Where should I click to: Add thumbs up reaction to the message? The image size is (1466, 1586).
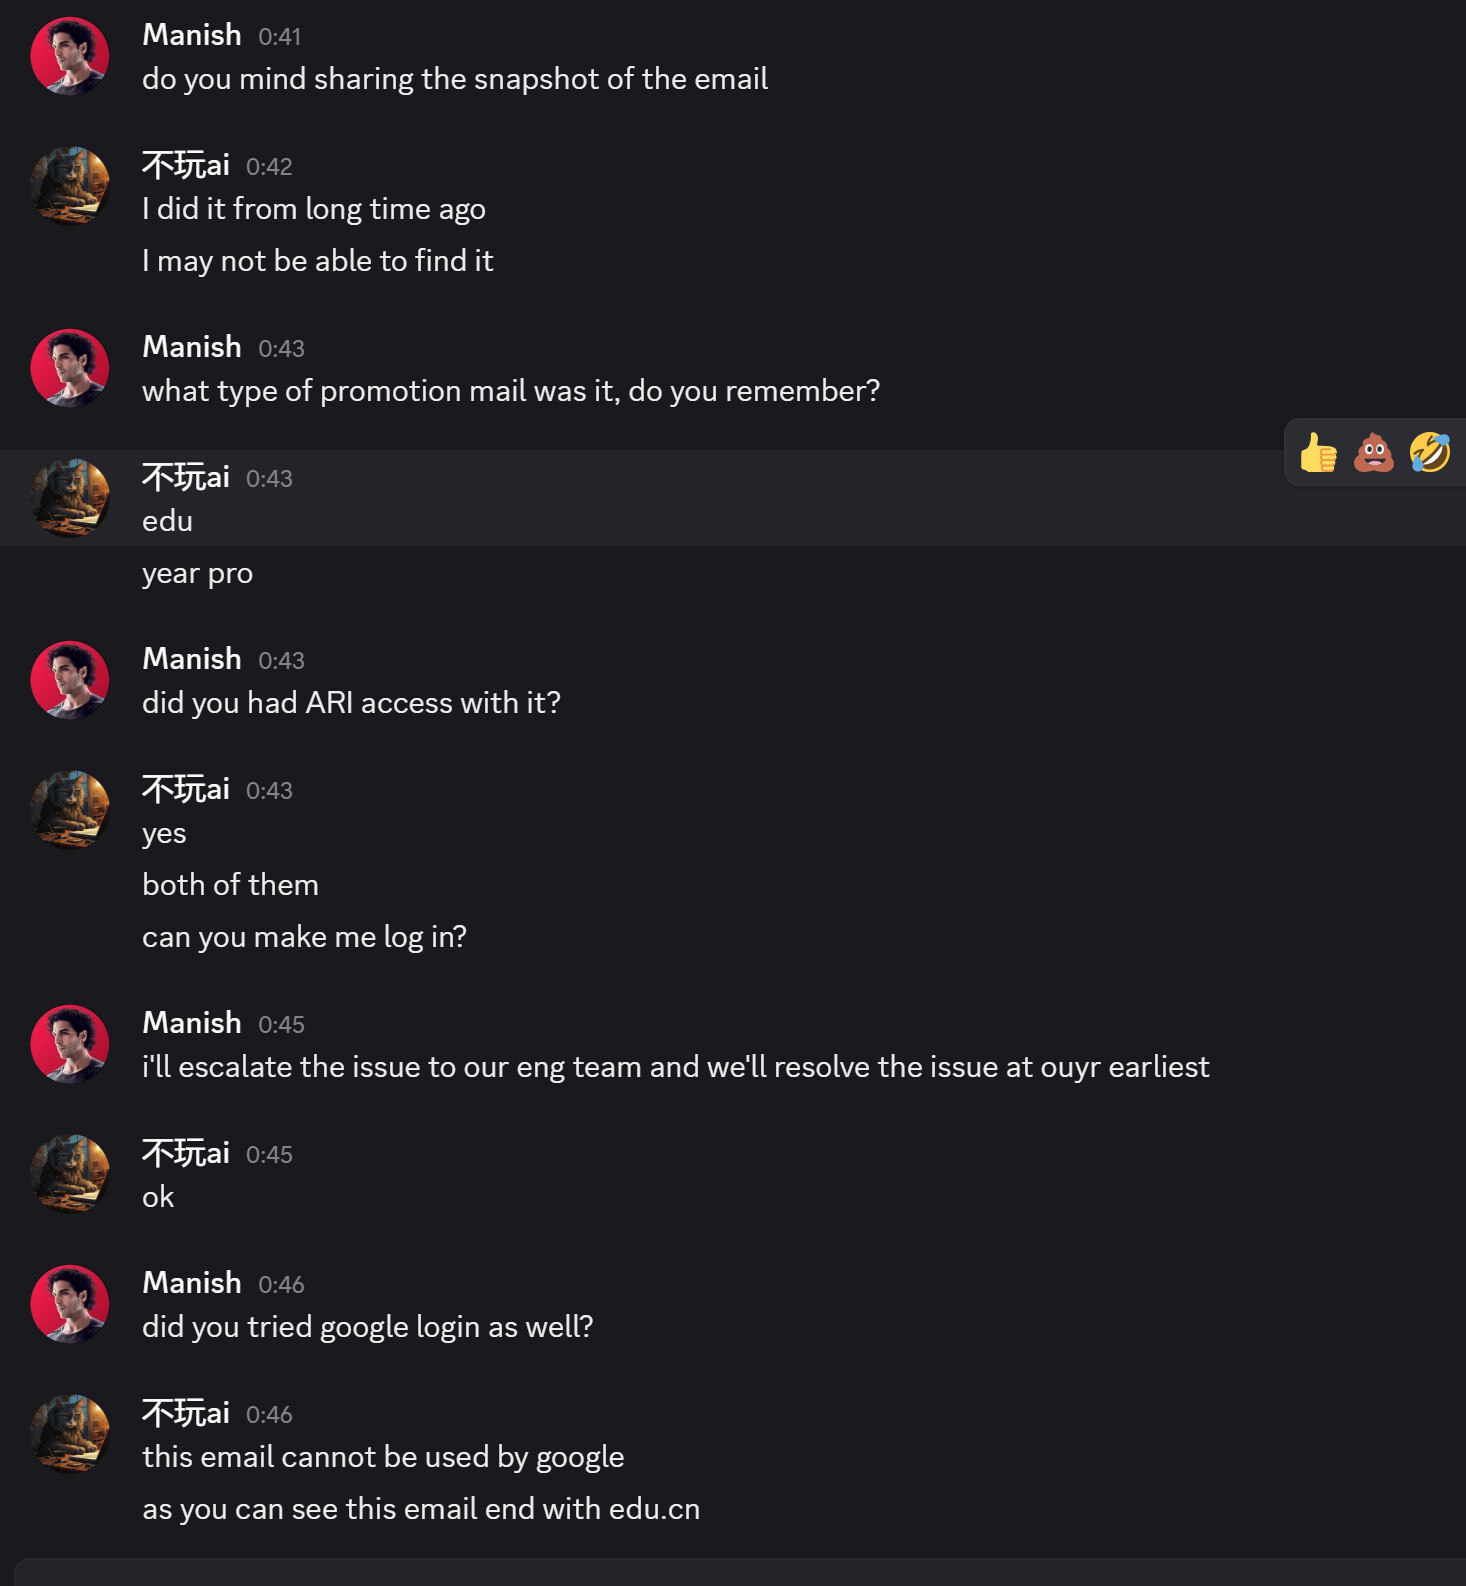click(x=1318, y=453)
